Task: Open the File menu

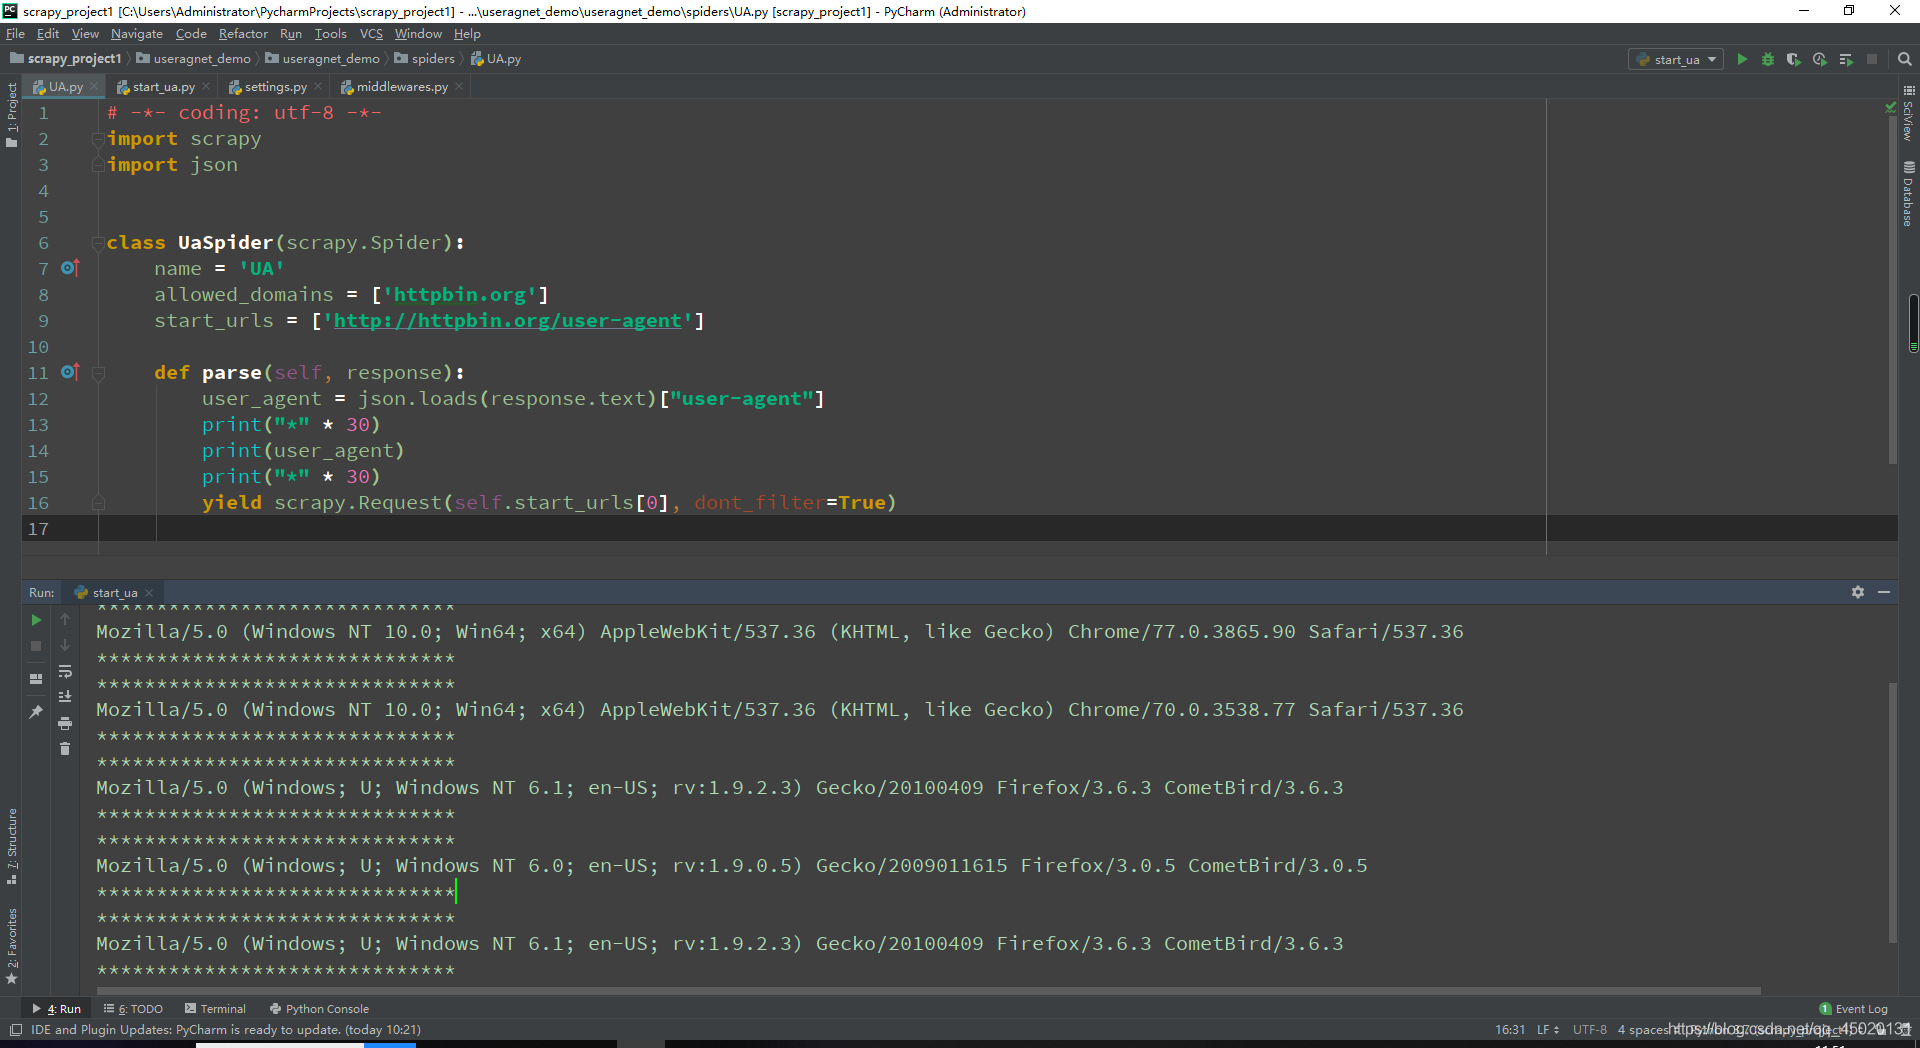Action: click(15, 34)
